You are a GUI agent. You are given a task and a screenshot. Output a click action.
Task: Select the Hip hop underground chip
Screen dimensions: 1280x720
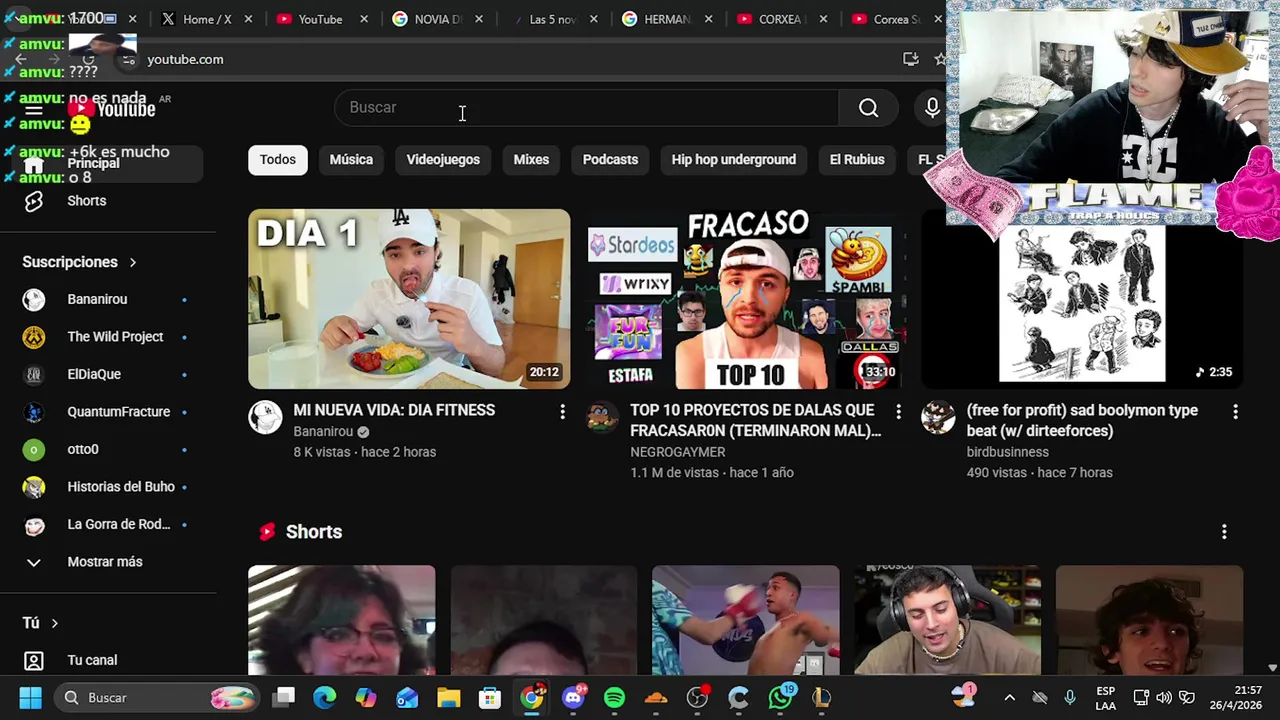(x=734, y=160)
